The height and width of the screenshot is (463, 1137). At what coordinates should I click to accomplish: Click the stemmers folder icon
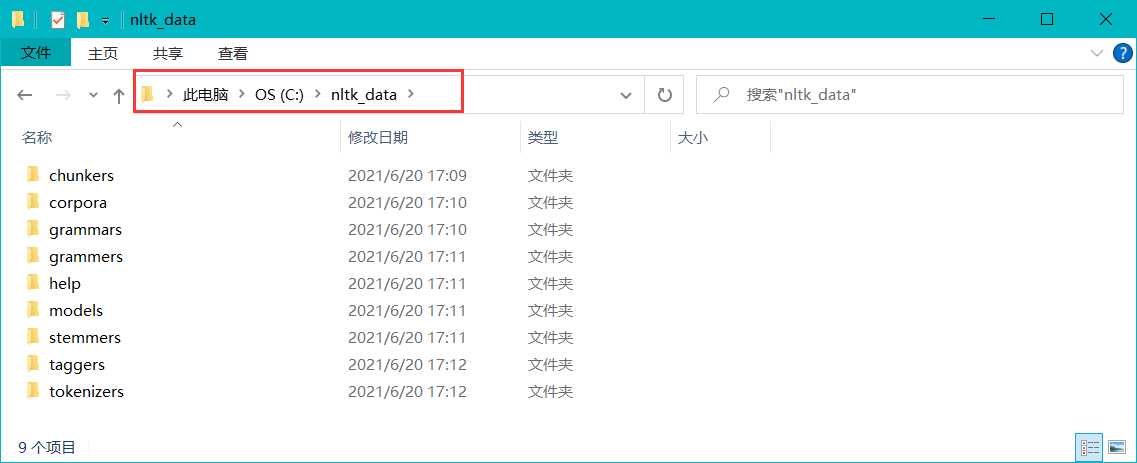click(x=33, y=337)
